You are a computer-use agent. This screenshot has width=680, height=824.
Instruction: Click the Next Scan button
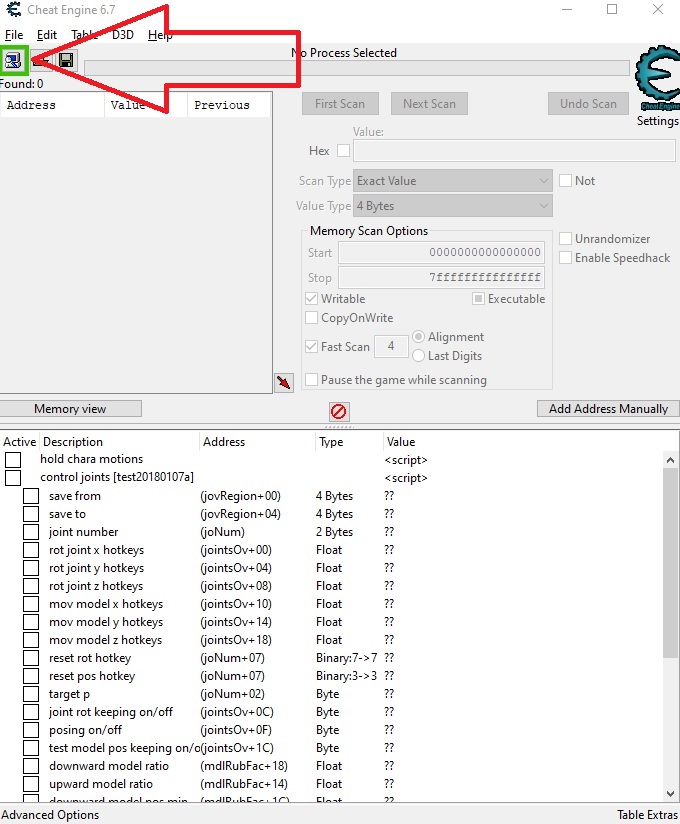(429, 104)
